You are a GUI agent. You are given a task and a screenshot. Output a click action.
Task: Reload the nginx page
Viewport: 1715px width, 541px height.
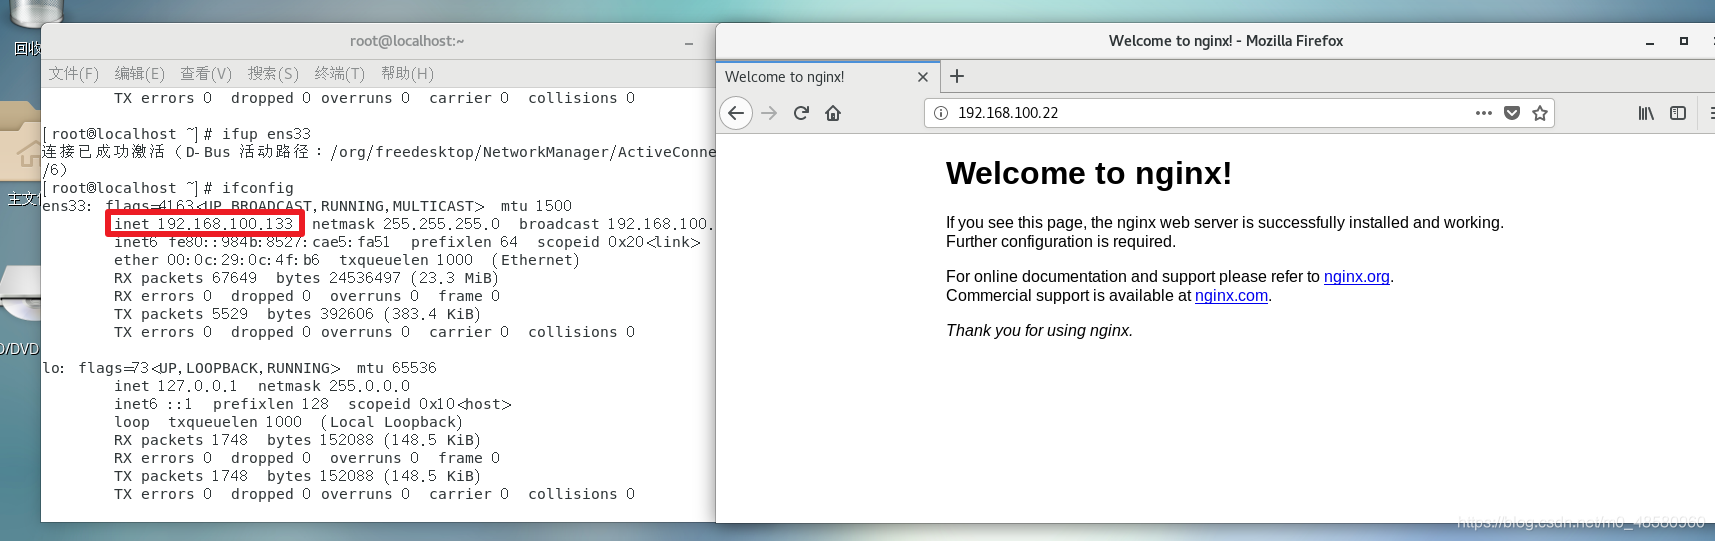point(801,113)
